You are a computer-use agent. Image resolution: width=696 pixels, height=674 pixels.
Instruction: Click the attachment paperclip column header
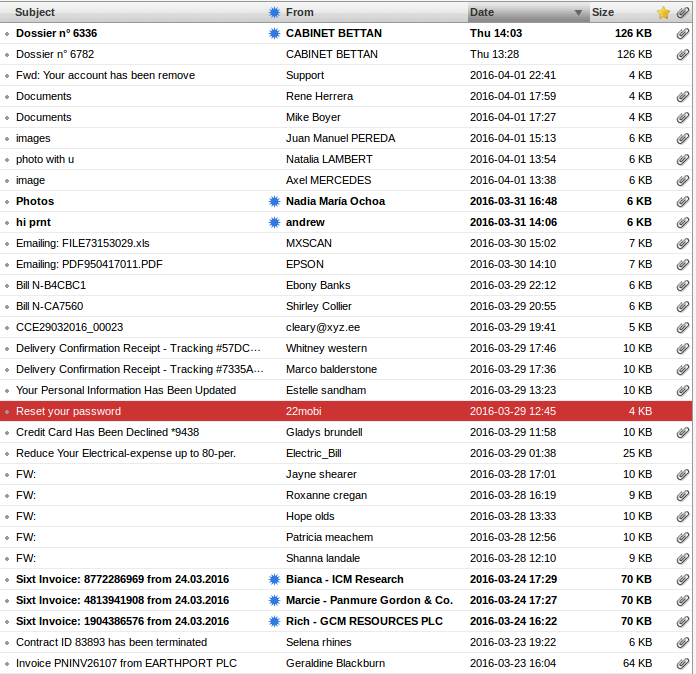point(683,12)
